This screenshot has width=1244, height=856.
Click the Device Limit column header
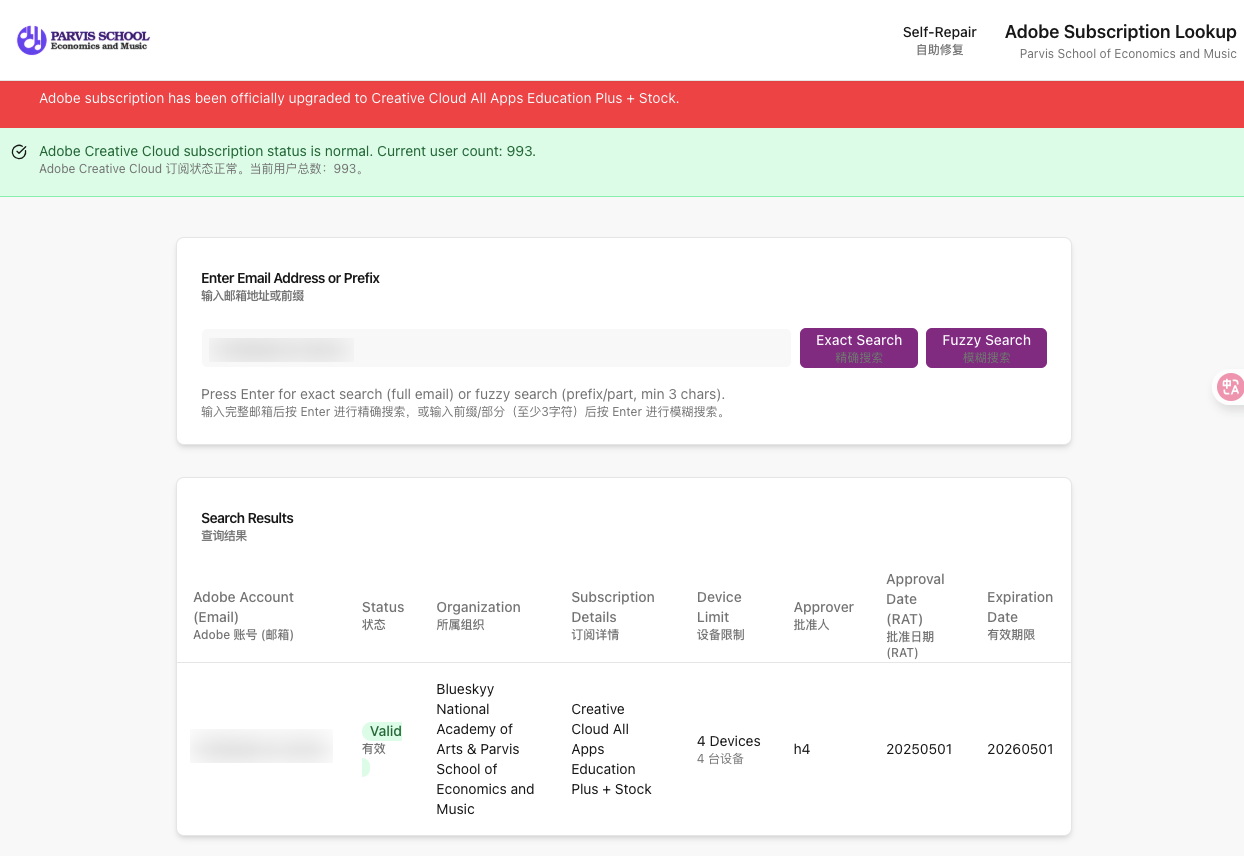pos(720,614)
